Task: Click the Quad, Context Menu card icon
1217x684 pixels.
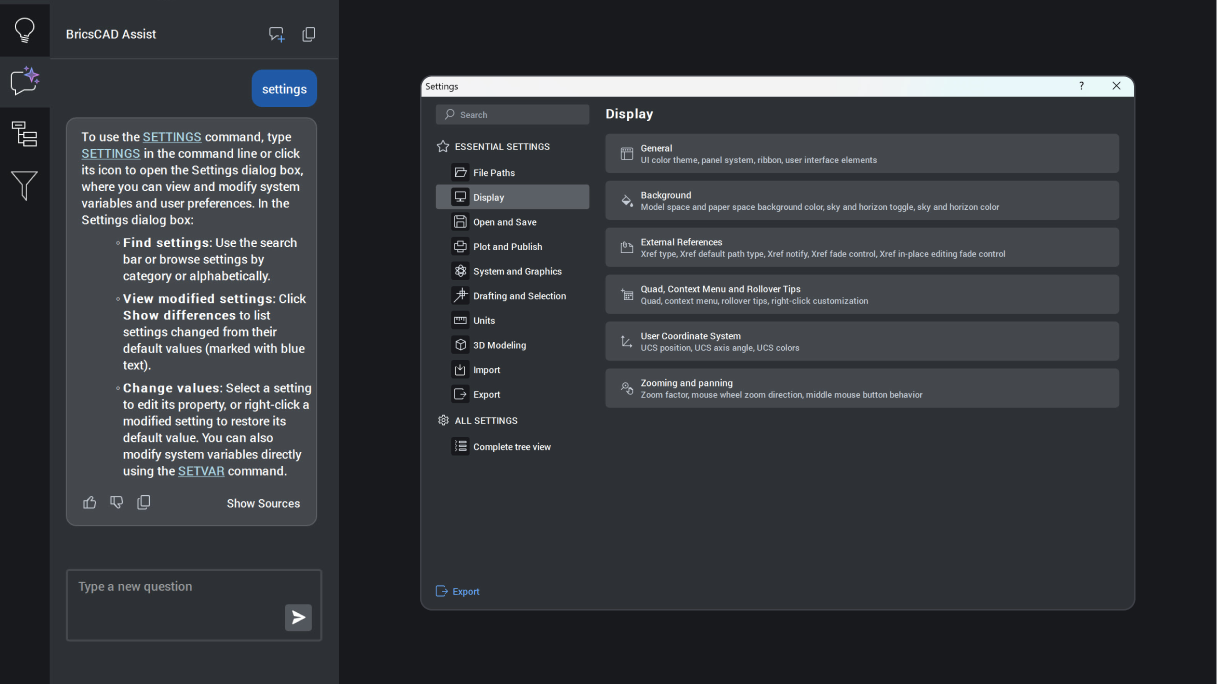Action: click(x=627, y=295)
